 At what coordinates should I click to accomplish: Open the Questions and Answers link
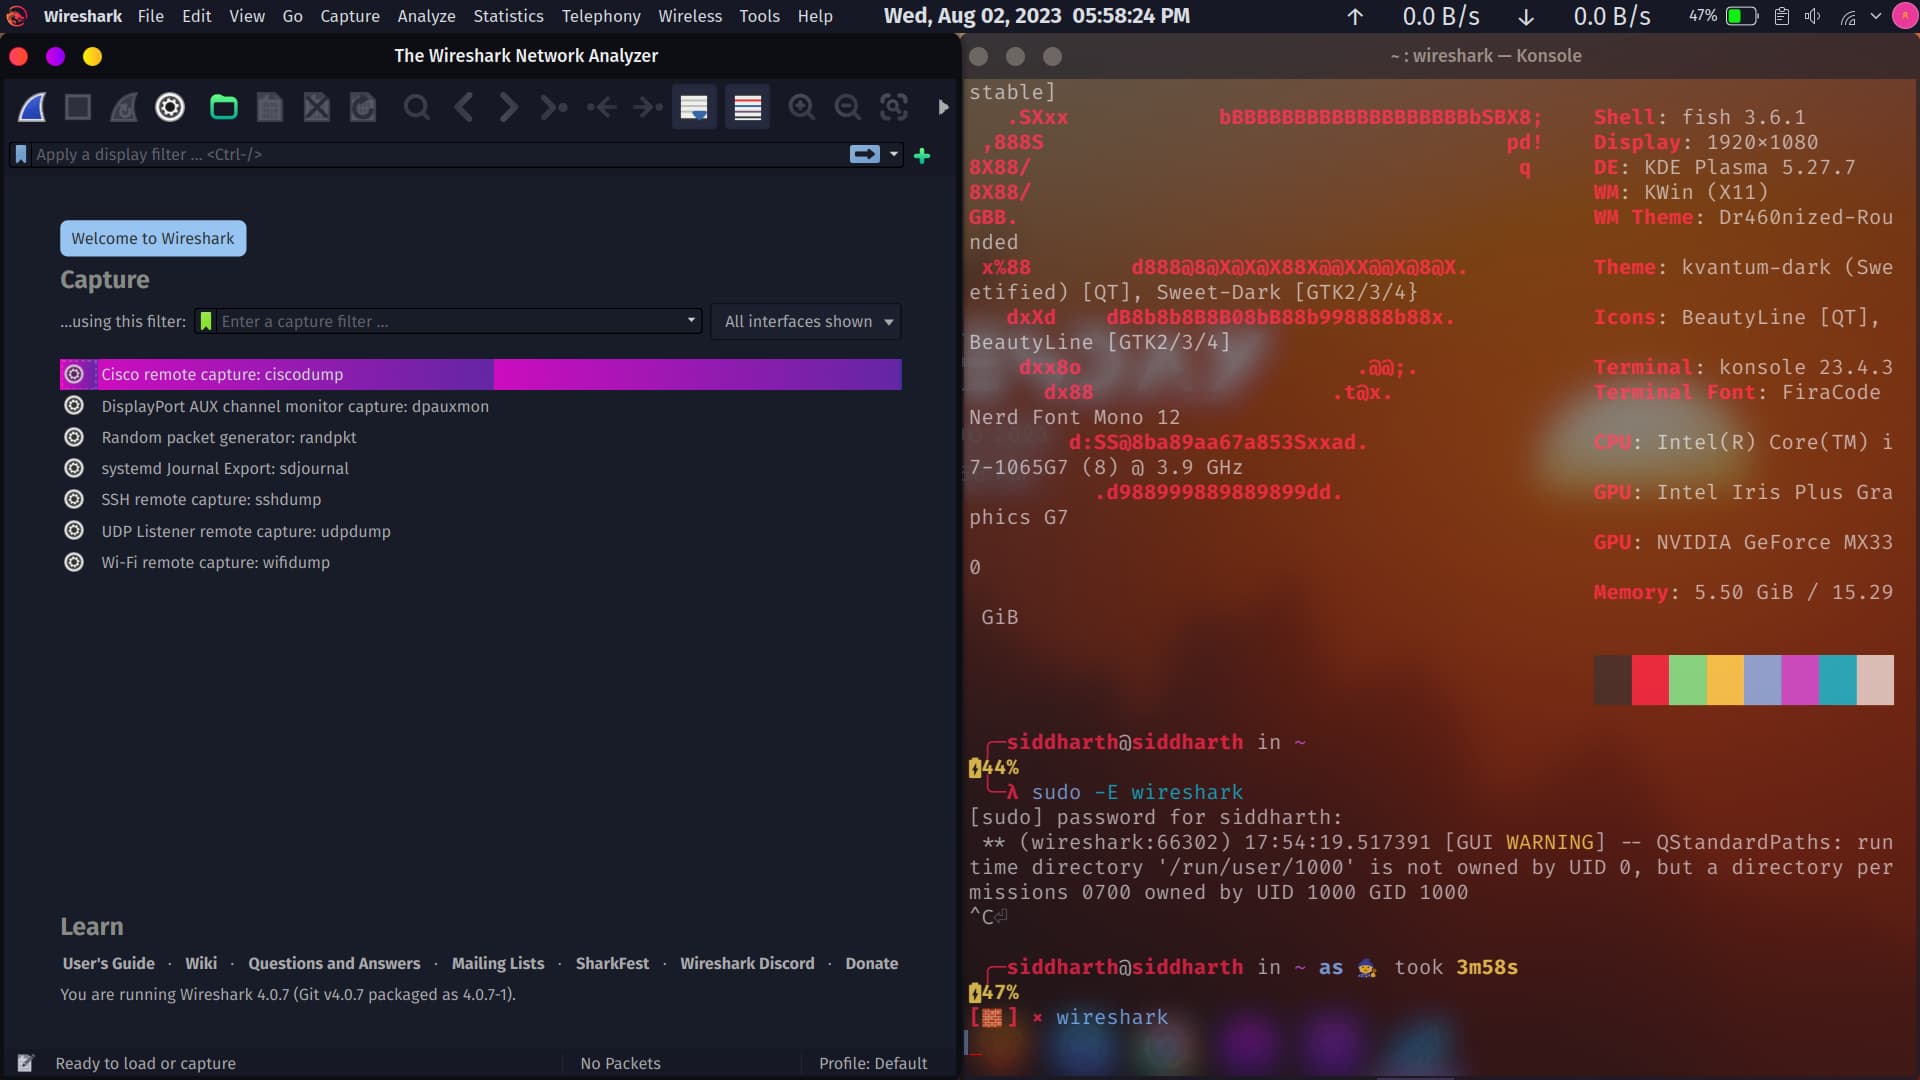tap(334, 963)
